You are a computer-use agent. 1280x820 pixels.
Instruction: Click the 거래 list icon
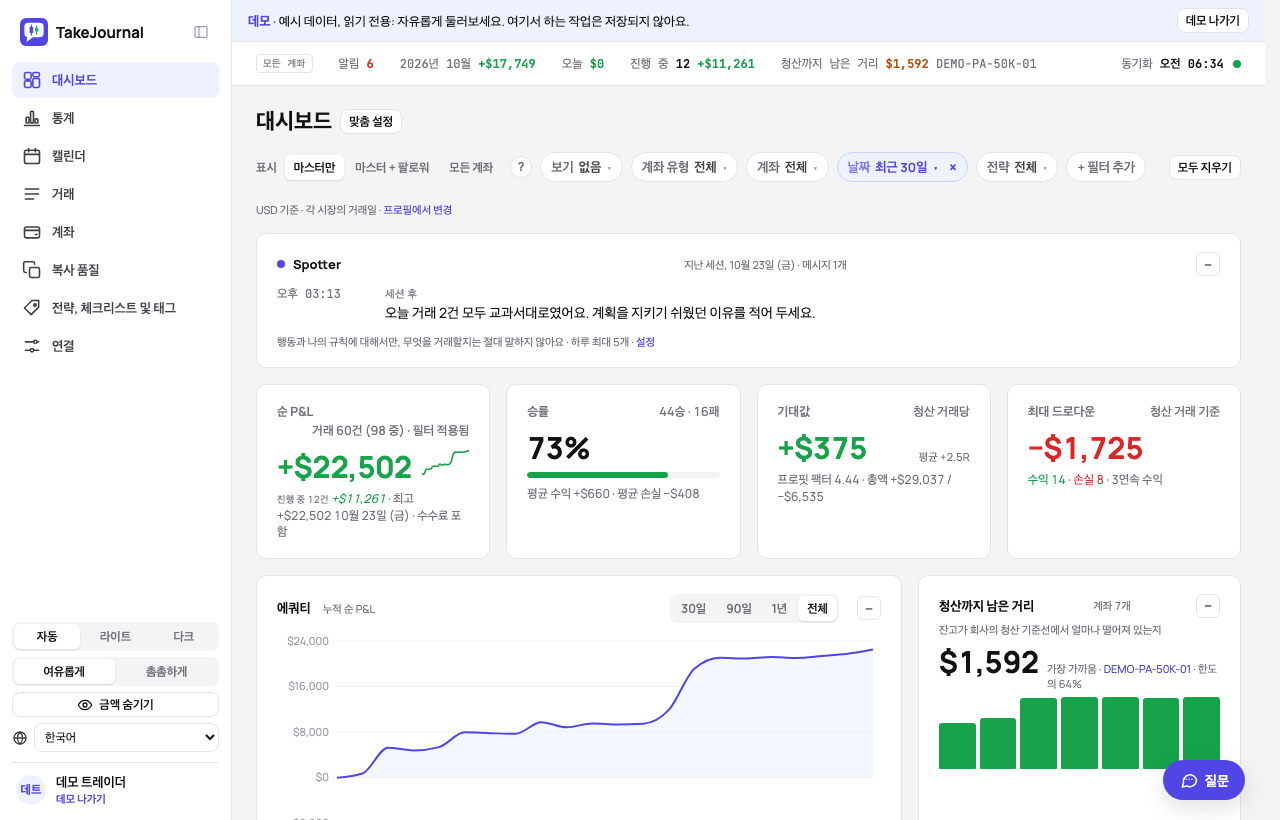pyautogui.click(x=32, y=194)
